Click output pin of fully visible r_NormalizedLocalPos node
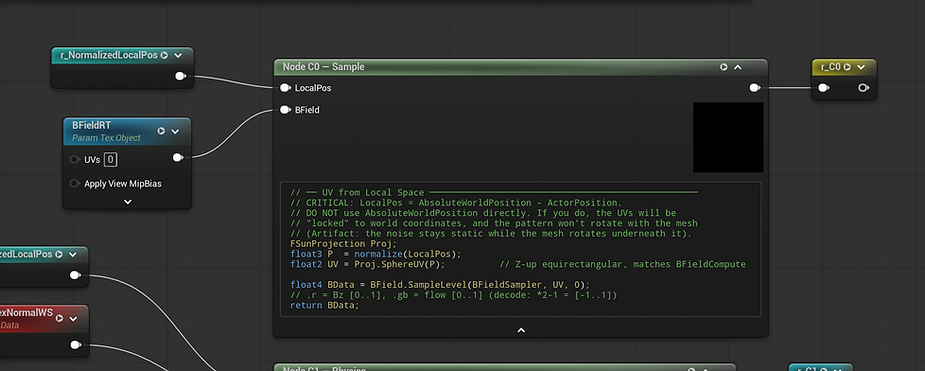The image size is (925, 371). point(181,76)
